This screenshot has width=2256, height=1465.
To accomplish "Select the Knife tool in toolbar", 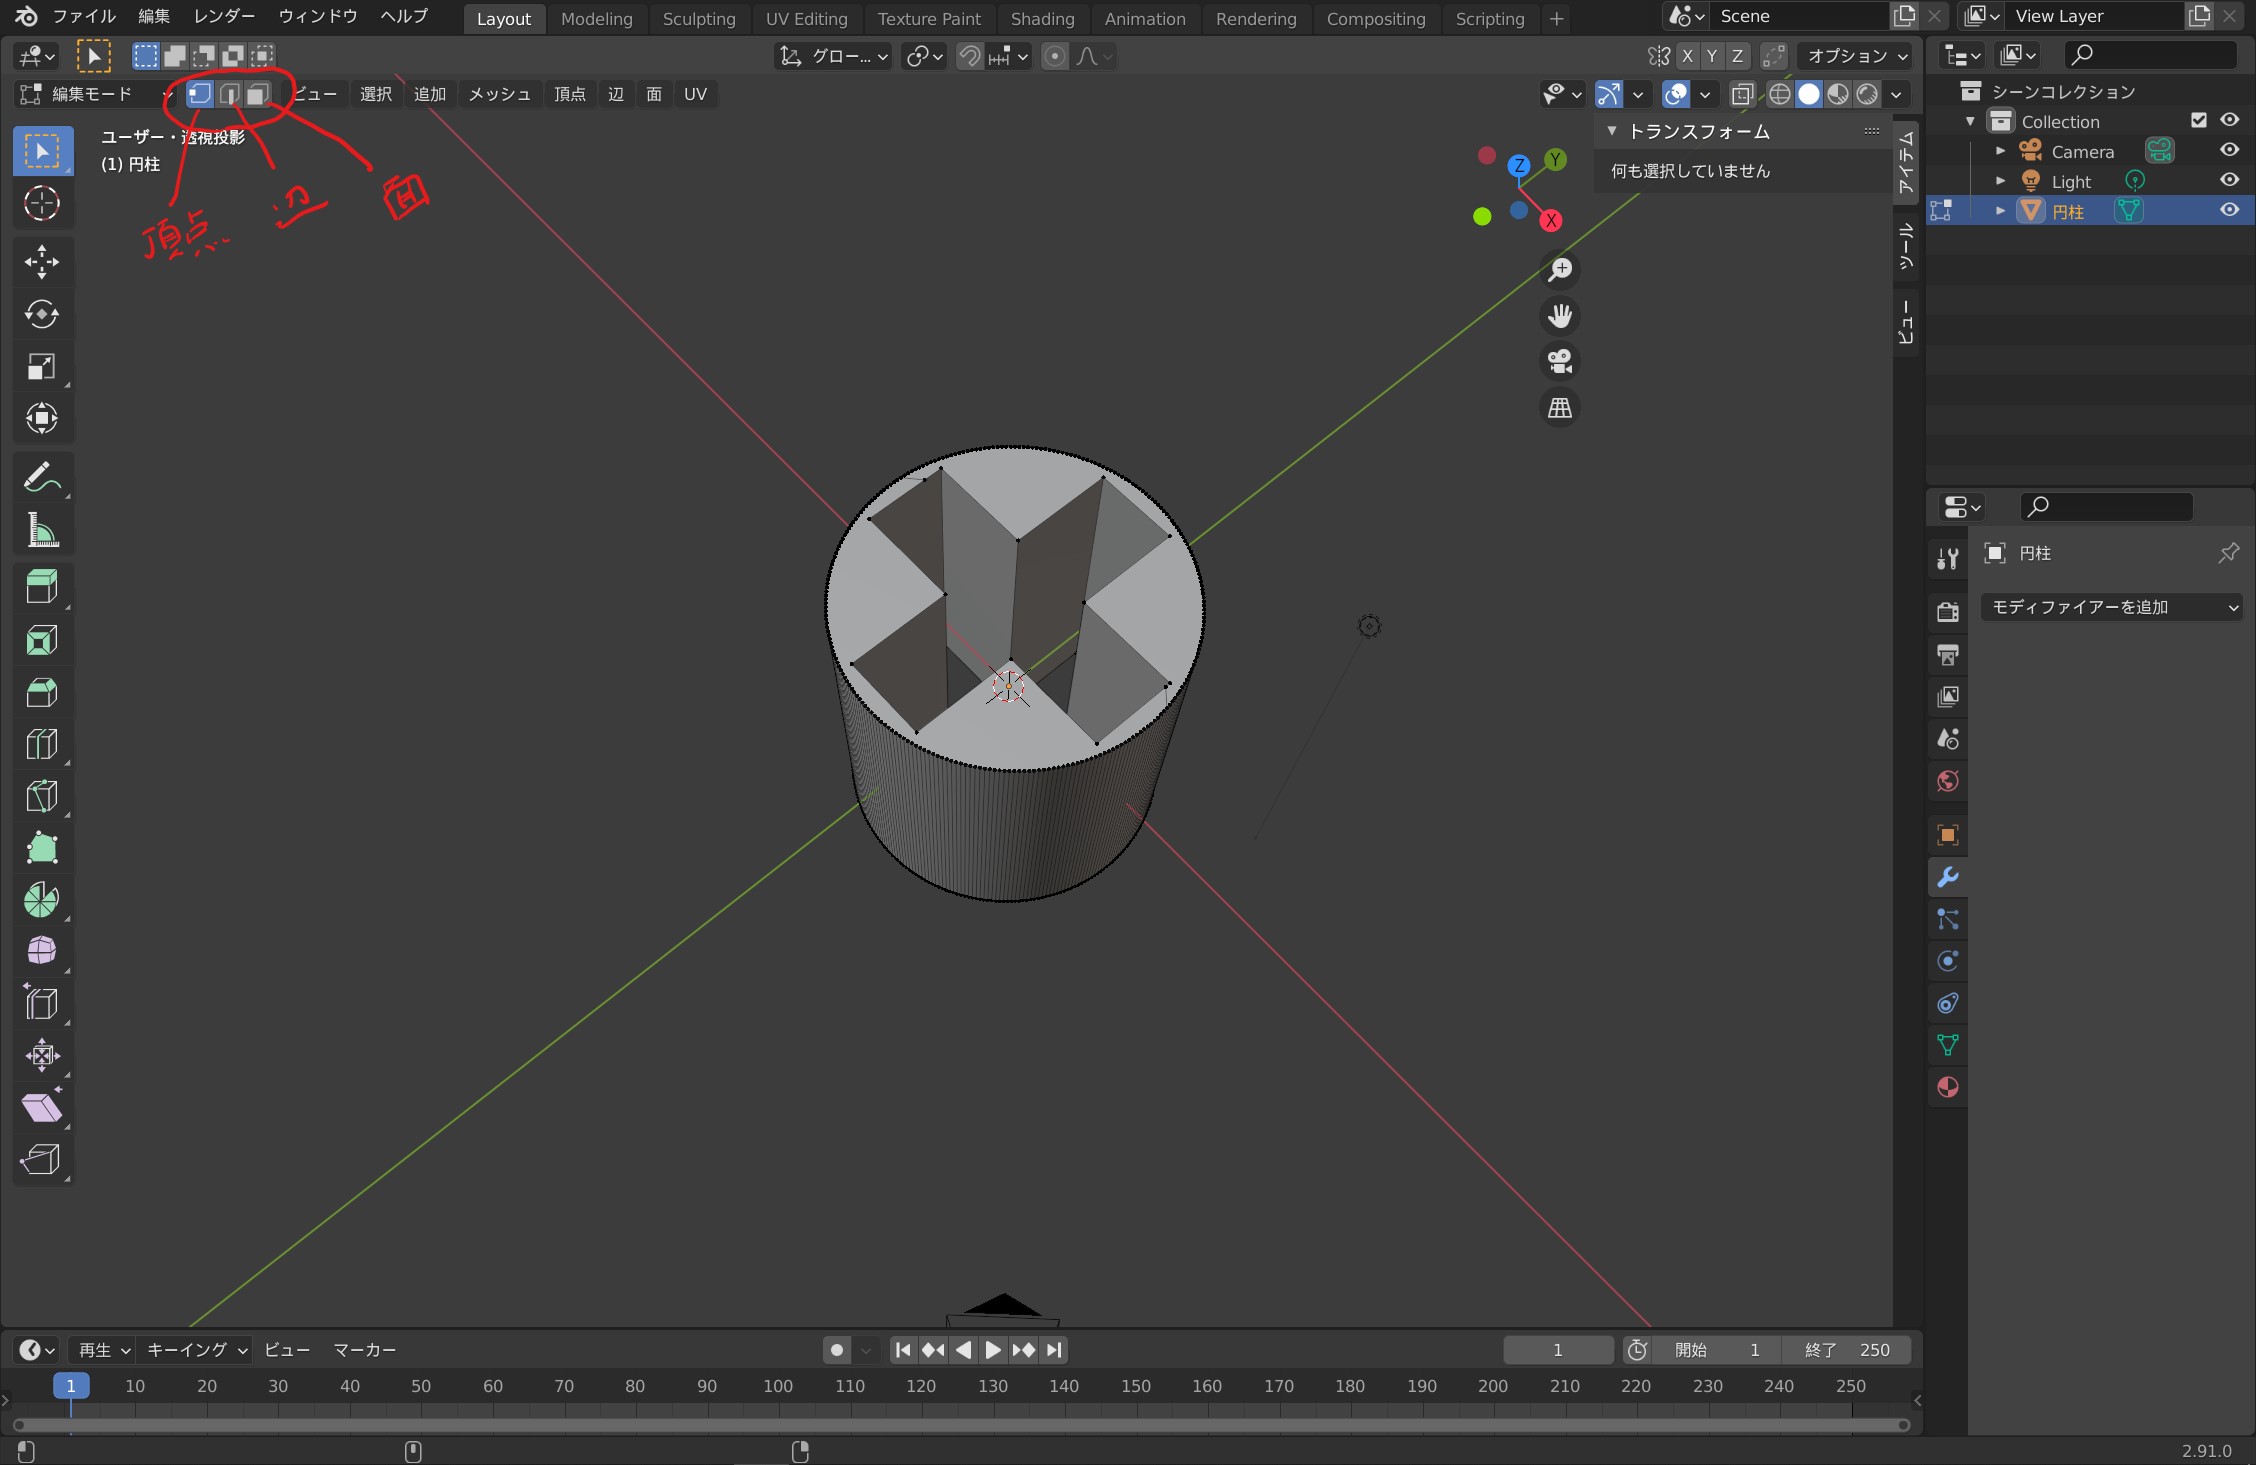I will (x=41, y=796).
